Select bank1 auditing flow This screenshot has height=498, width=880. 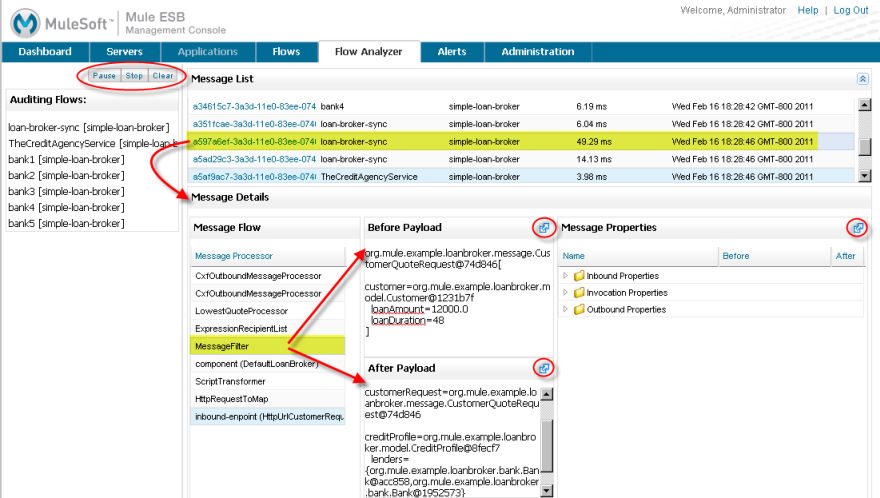[x=66, y=159]
